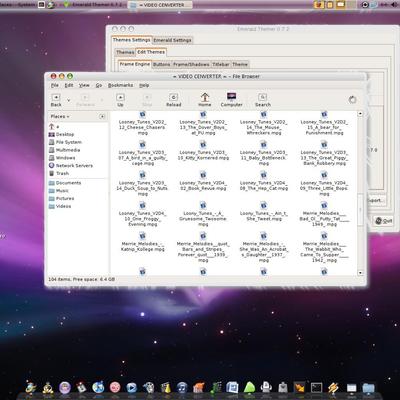This screenshot has height=400, width=400.
Task: Select Merrie_Melodies_-_Katnip_Kollege.mpg
Action: click(x=142, y=242)
